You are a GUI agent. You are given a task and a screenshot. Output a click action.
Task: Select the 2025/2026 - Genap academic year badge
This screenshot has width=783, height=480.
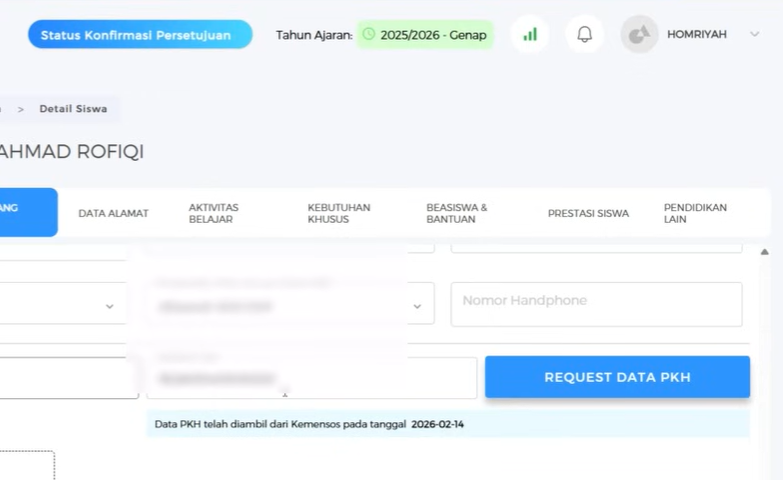coord(425,34)
